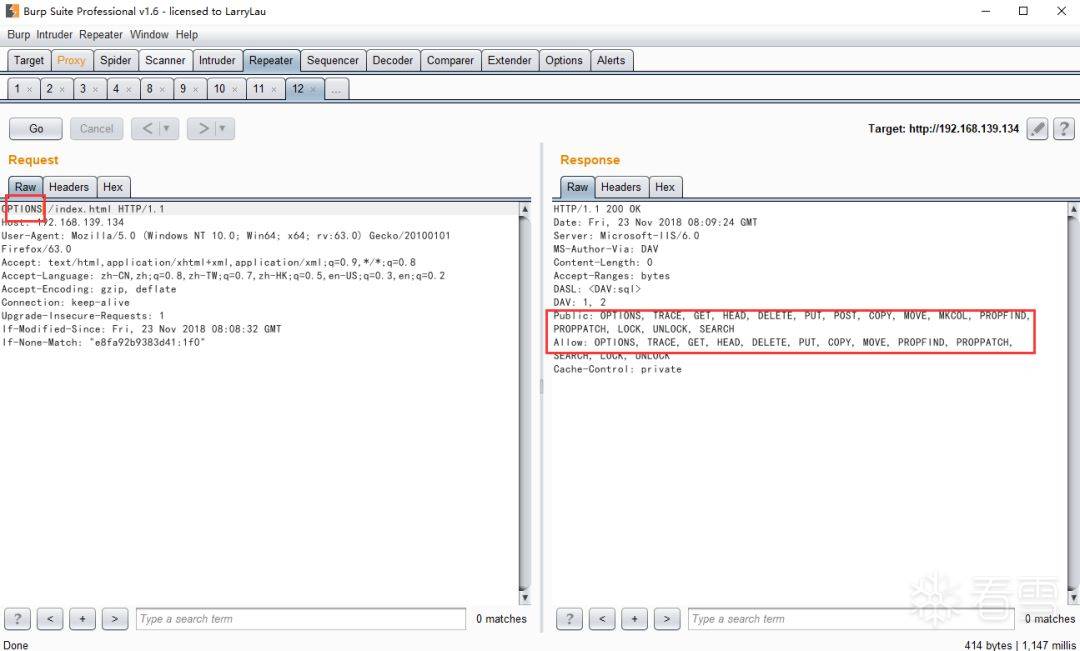Select the request Hex view tab

click(x=113, y=187)
